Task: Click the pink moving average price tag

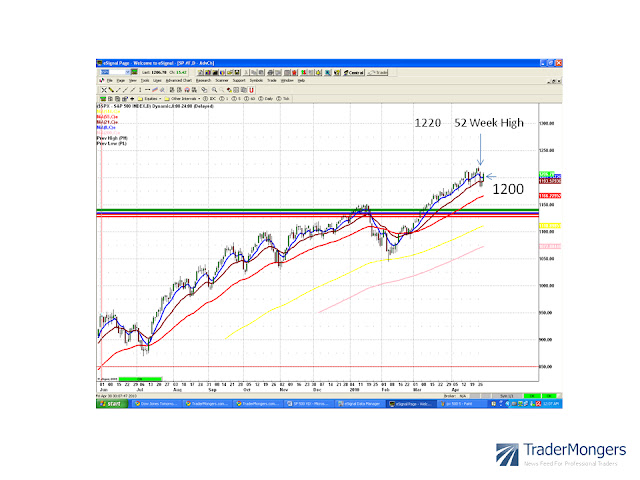Action: click(x=550, y=247)
